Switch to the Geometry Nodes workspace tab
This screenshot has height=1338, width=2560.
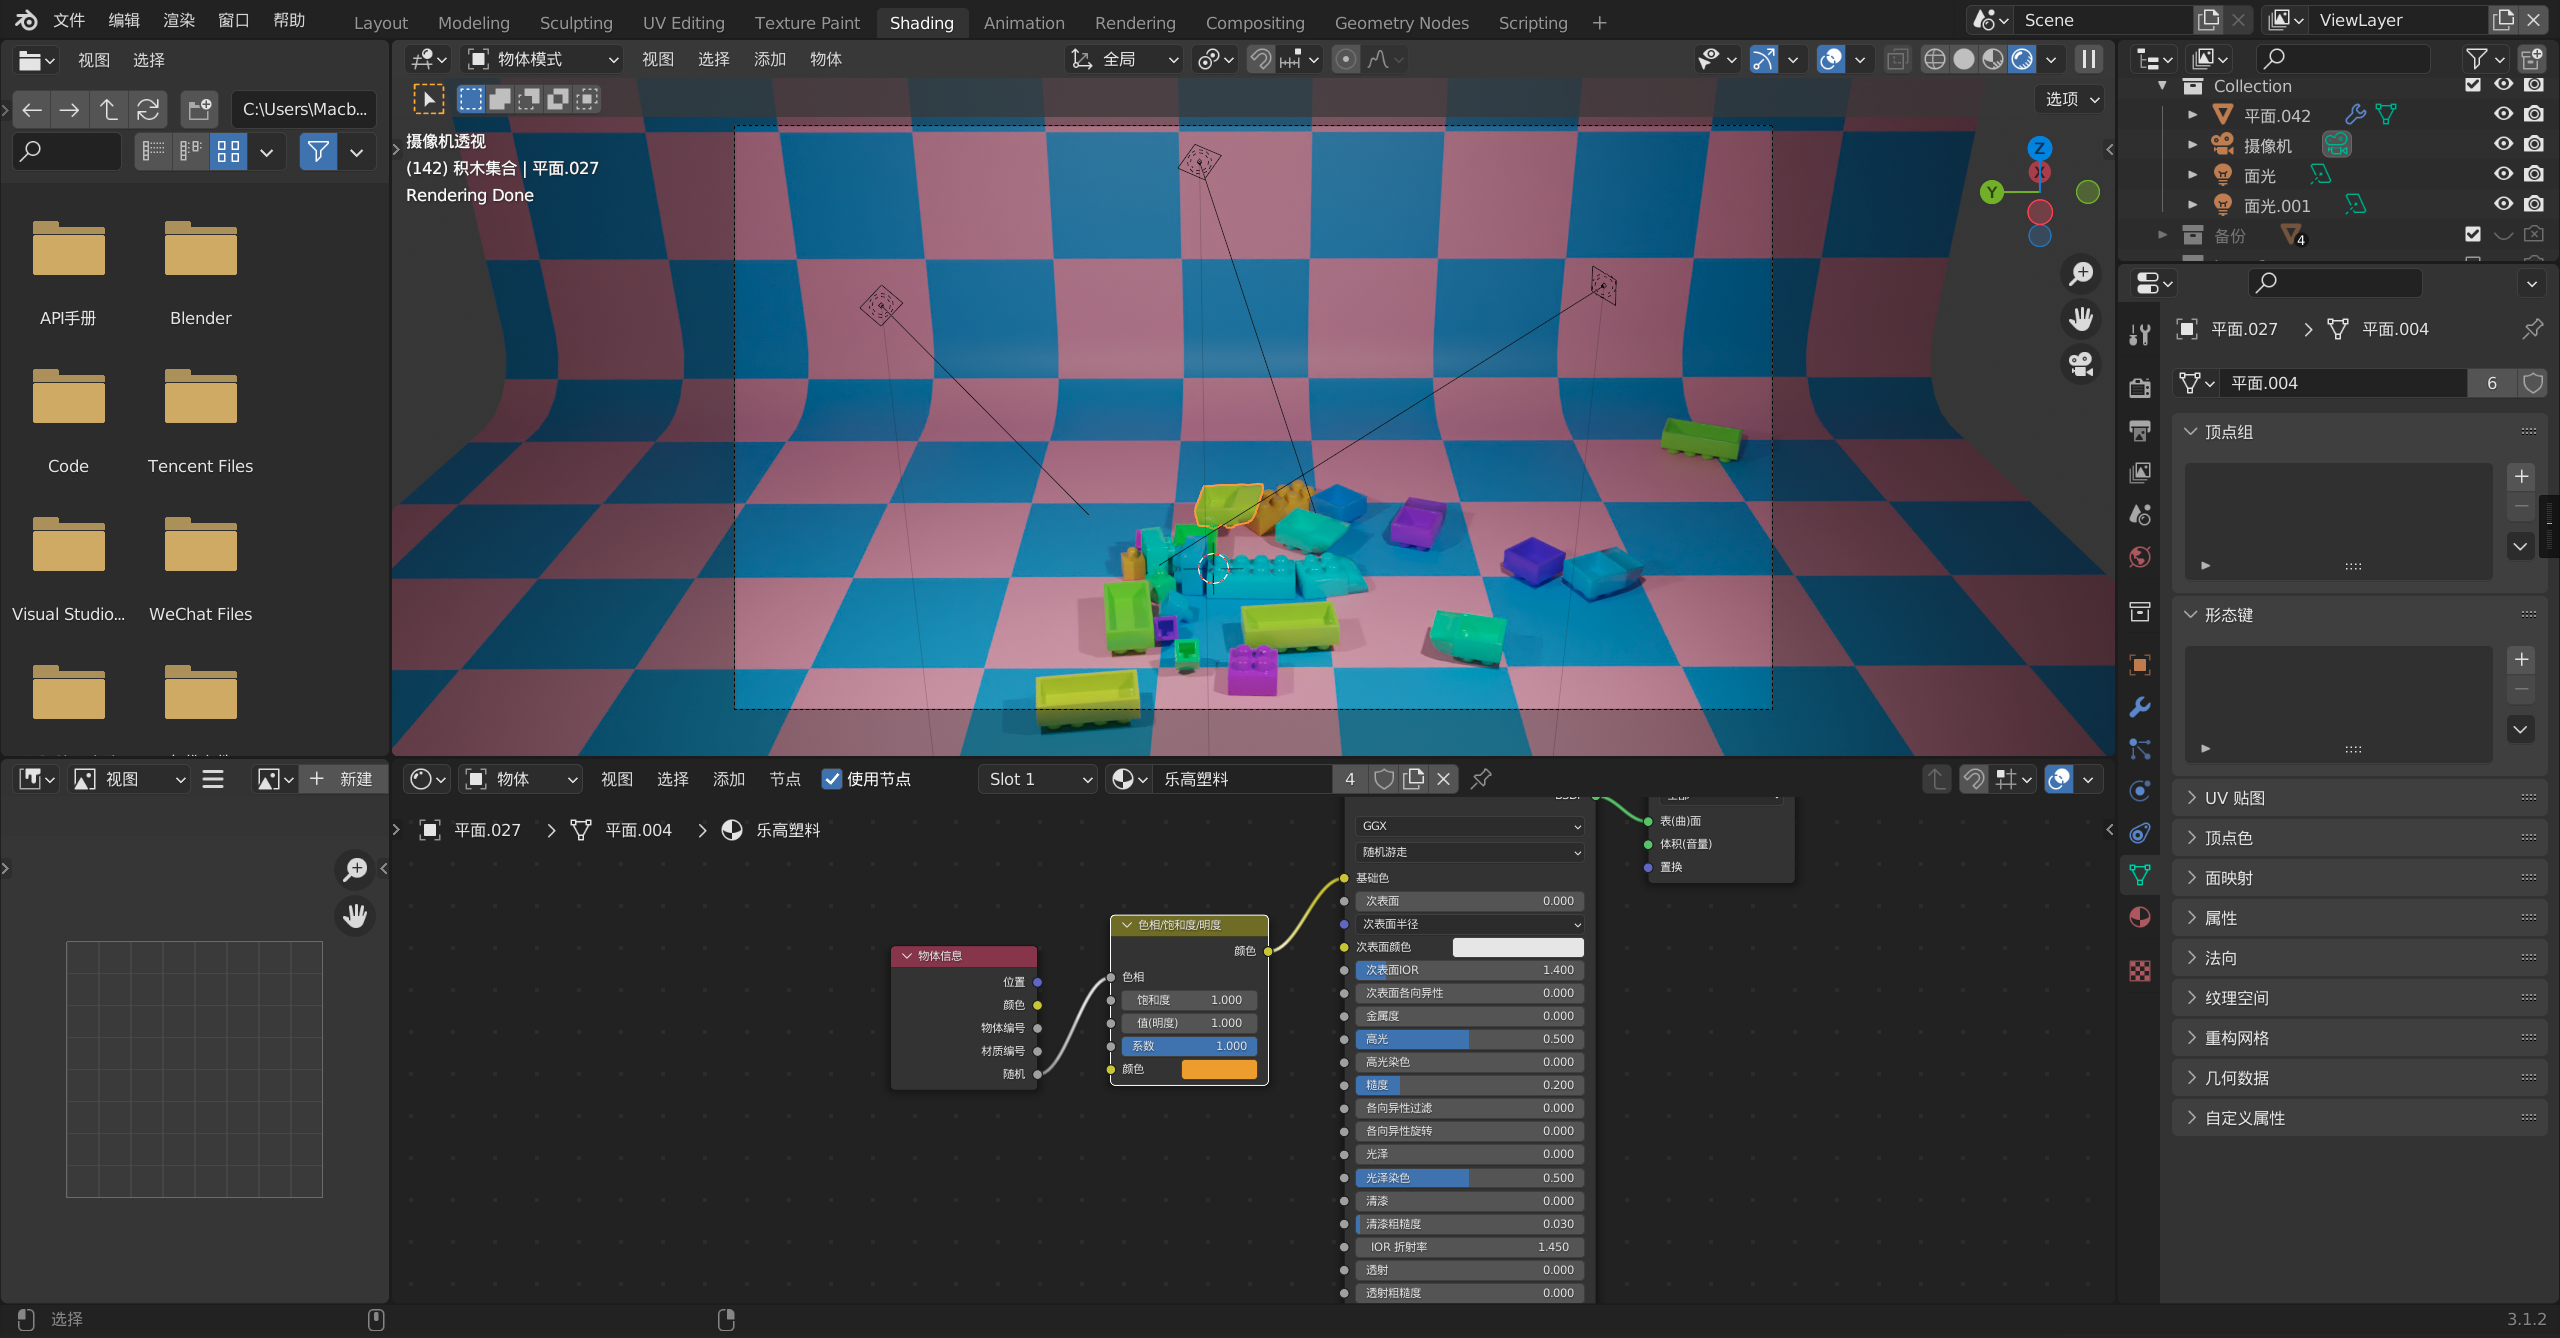pyautogui.click(x=1401, y=22)
